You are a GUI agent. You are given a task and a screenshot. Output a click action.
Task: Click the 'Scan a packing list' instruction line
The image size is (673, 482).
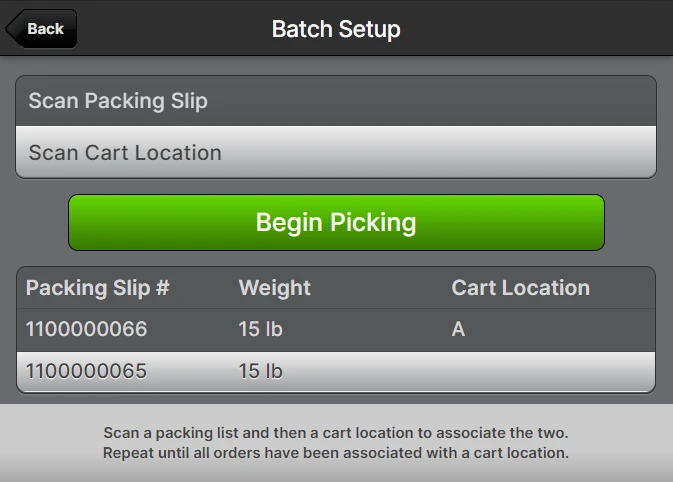coord(336,433)
